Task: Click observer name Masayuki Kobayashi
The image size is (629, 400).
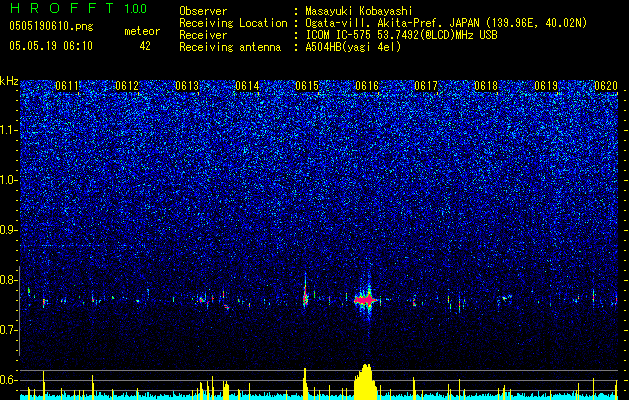Action: [x=359, y=11]
